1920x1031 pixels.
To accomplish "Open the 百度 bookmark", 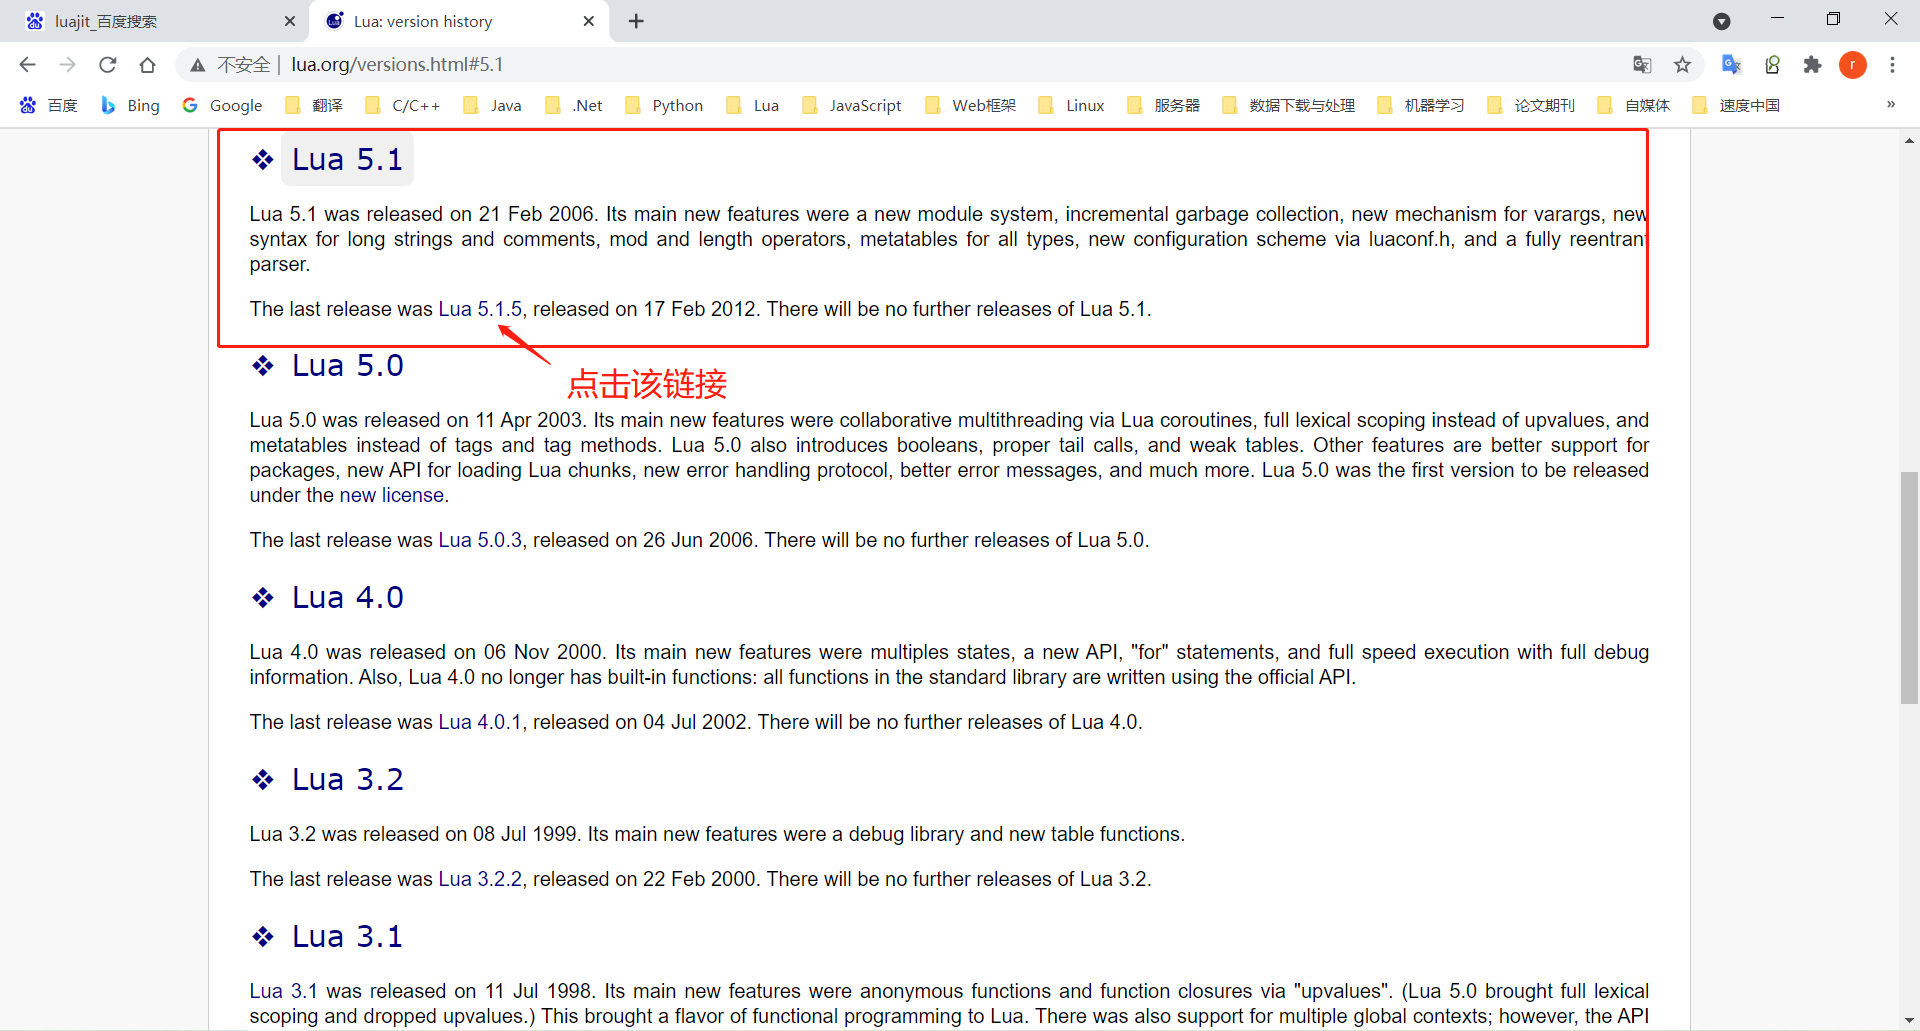I will [x=48, y=105].
